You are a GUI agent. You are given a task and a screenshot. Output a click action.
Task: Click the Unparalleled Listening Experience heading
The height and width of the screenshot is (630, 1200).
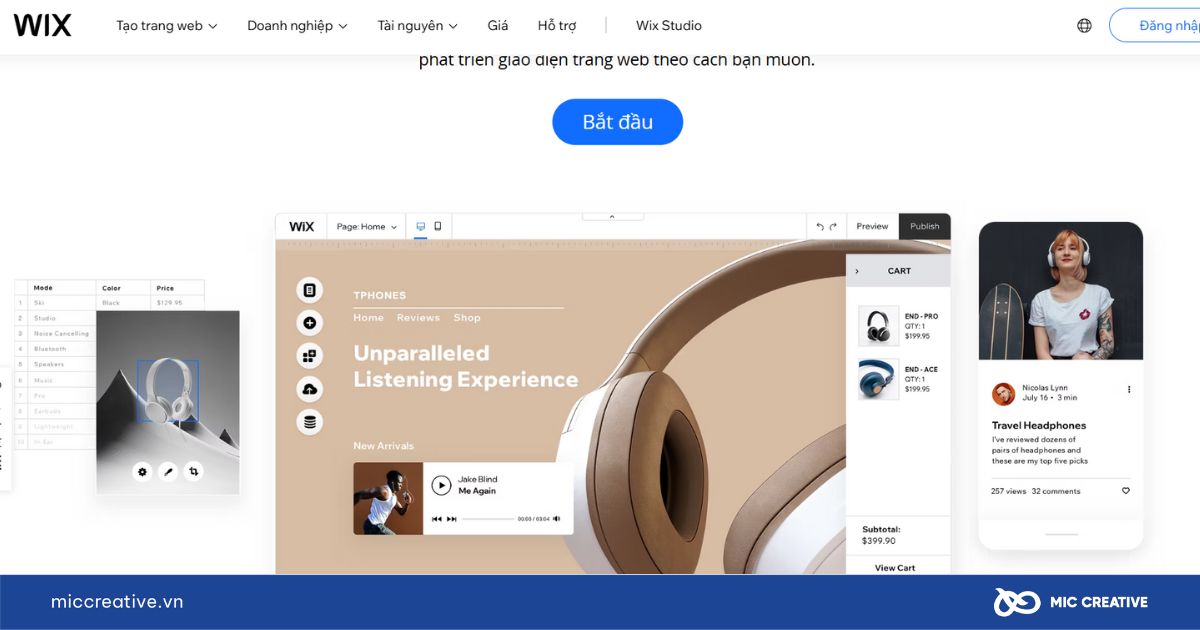(465, 366)
